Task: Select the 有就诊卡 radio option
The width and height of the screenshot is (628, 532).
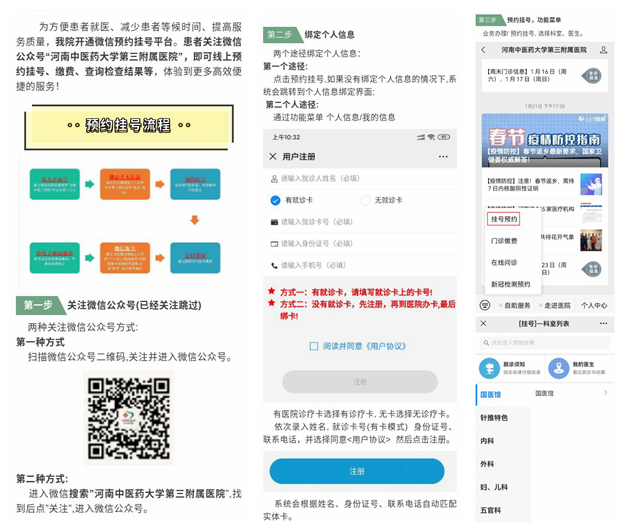Action: [275, 200]
